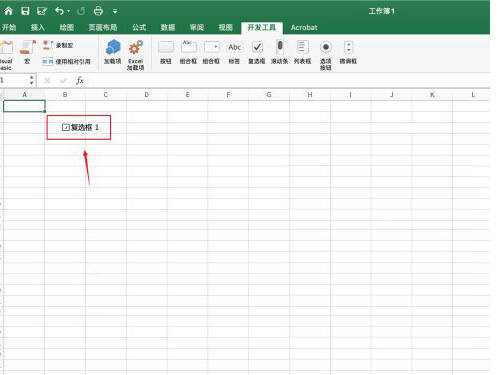Switch to the 视图 tab
The image size is (500, 375).
pos(225,27)
